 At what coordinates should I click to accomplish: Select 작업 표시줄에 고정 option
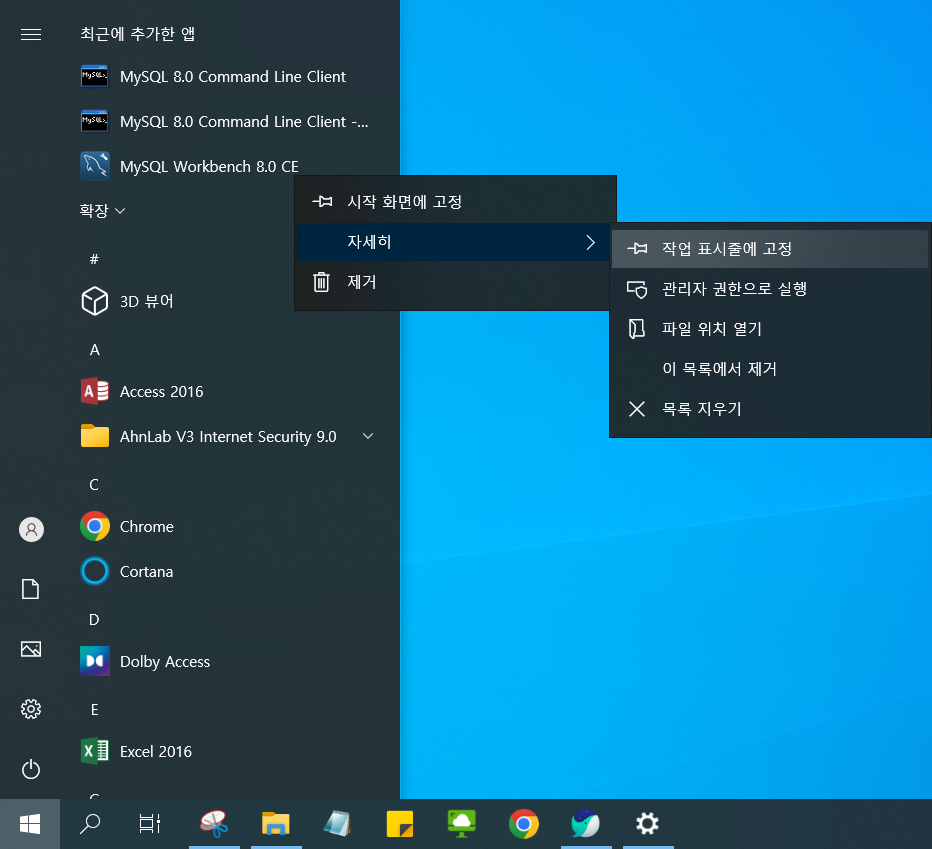tap(770, 249)
